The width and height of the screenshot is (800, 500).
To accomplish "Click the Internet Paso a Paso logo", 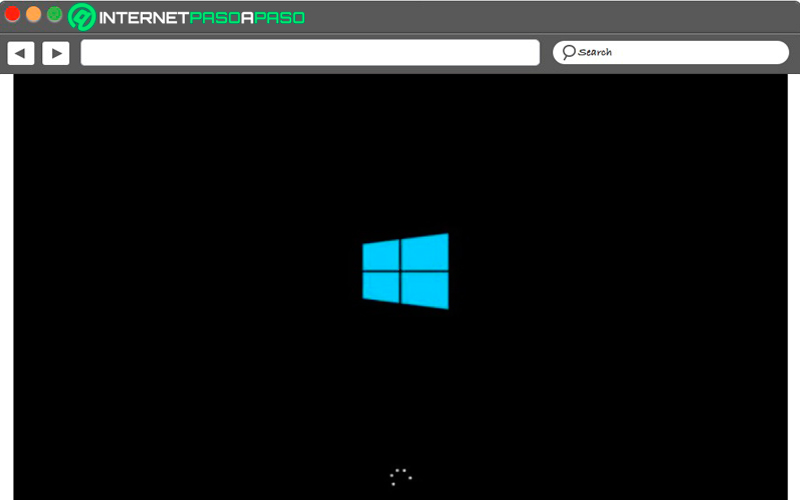I will pyautogui.click(x=187, y=17).
